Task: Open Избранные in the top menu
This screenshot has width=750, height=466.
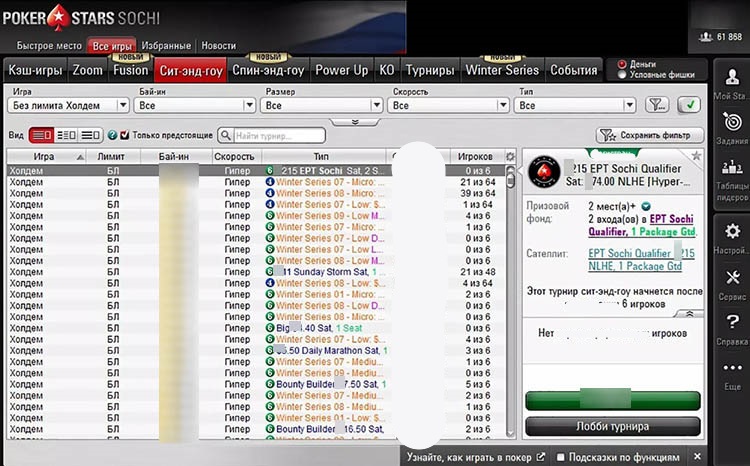Action: 166,45
